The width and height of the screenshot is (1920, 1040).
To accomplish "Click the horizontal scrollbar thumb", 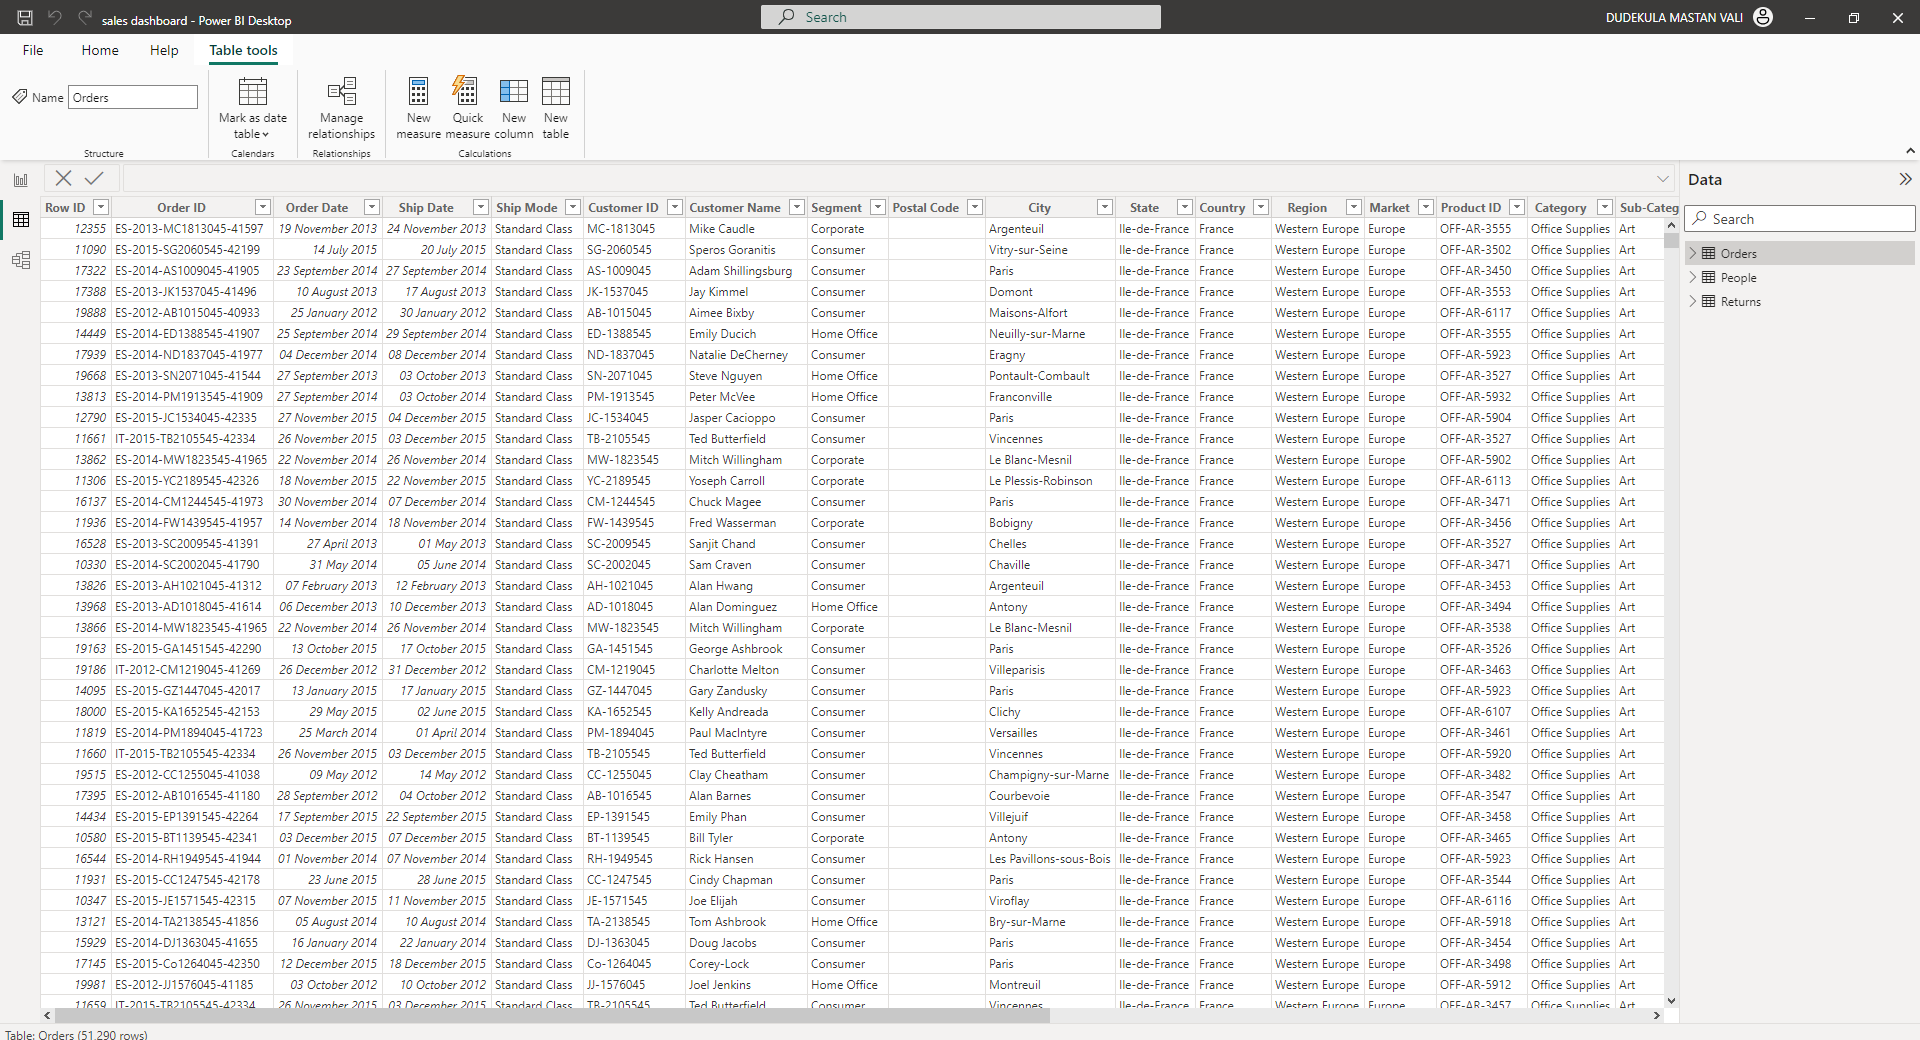I will pos(550,1015).
